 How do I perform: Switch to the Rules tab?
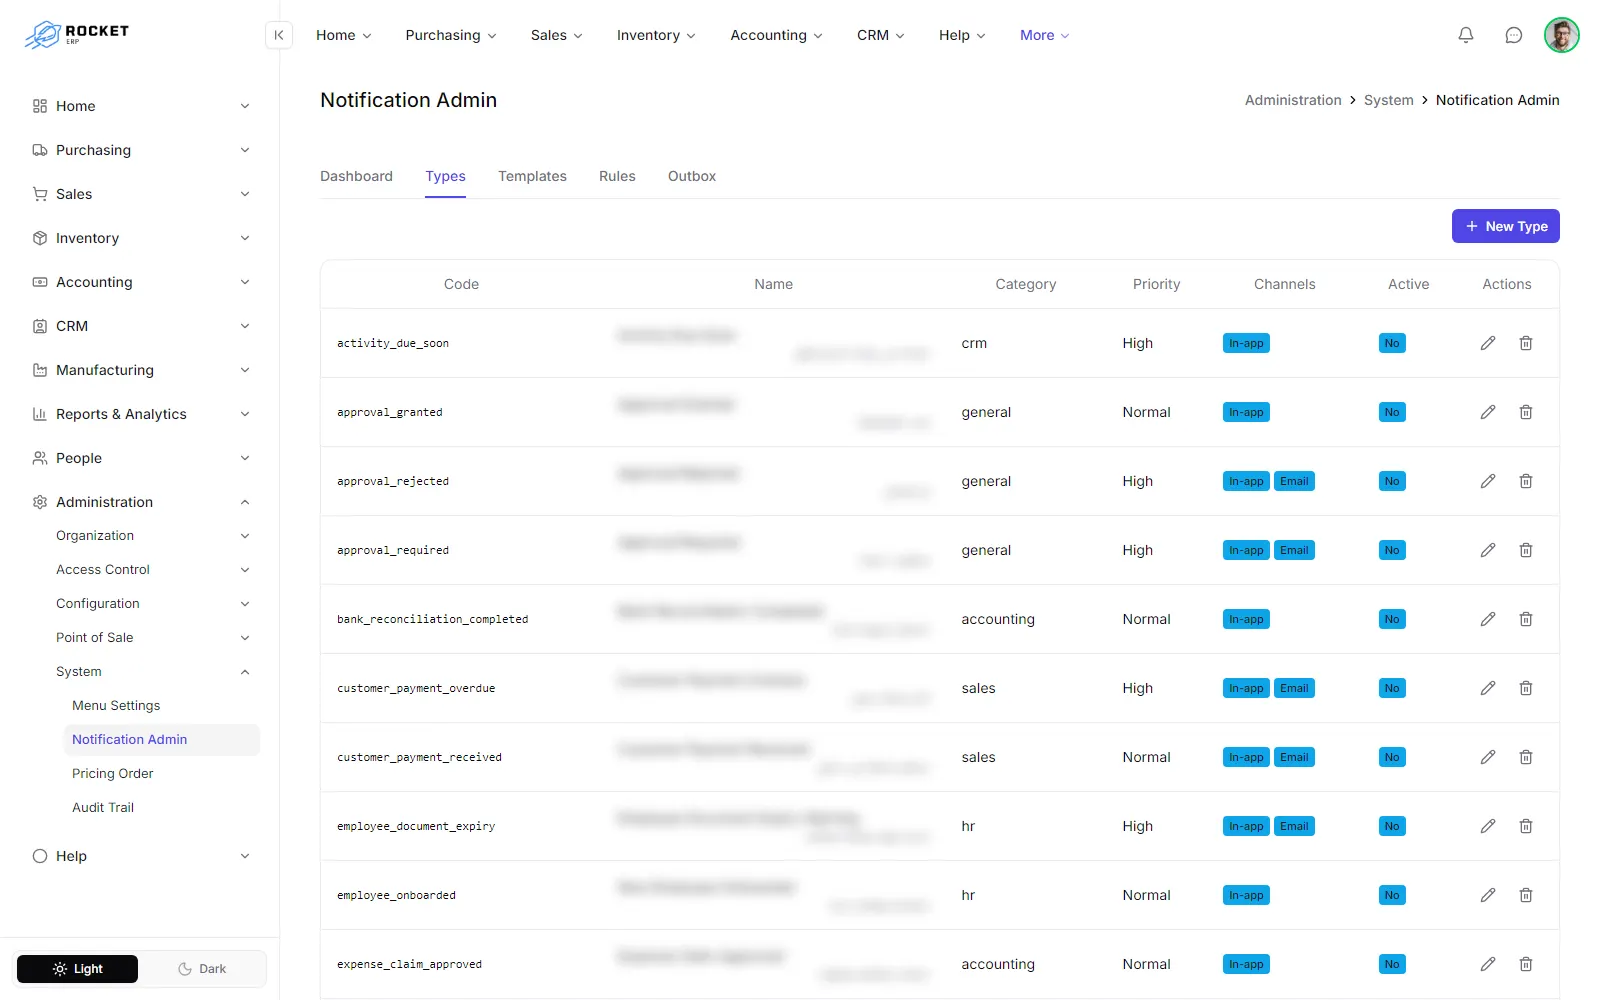[x=617, y=176]
